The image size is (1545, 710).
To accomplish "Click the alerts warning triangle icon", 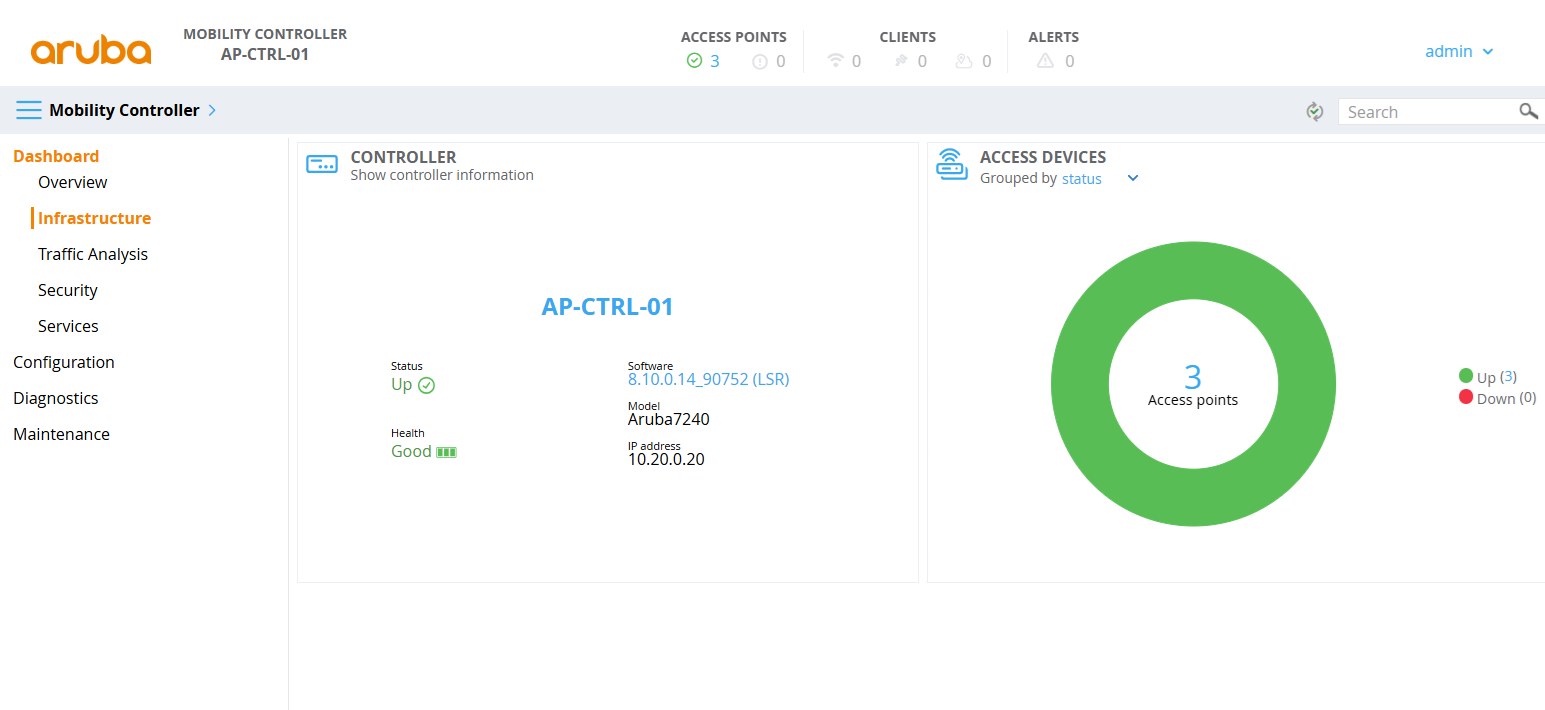I will (1045, 60).
